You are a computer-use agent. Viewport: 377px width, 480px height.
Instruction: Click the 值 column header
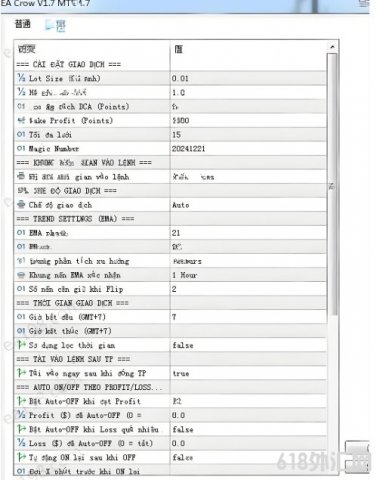[x=179, y=49]
